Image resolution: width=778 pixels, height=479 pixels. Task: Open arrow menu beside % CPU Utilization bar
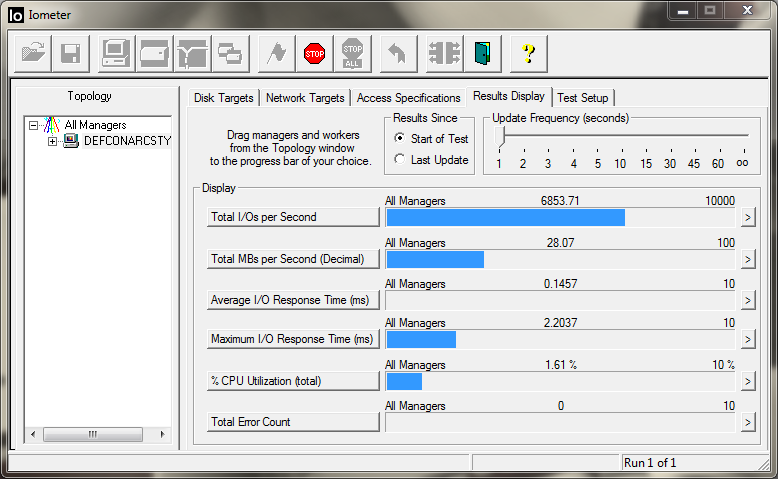(x=746, y=381)
